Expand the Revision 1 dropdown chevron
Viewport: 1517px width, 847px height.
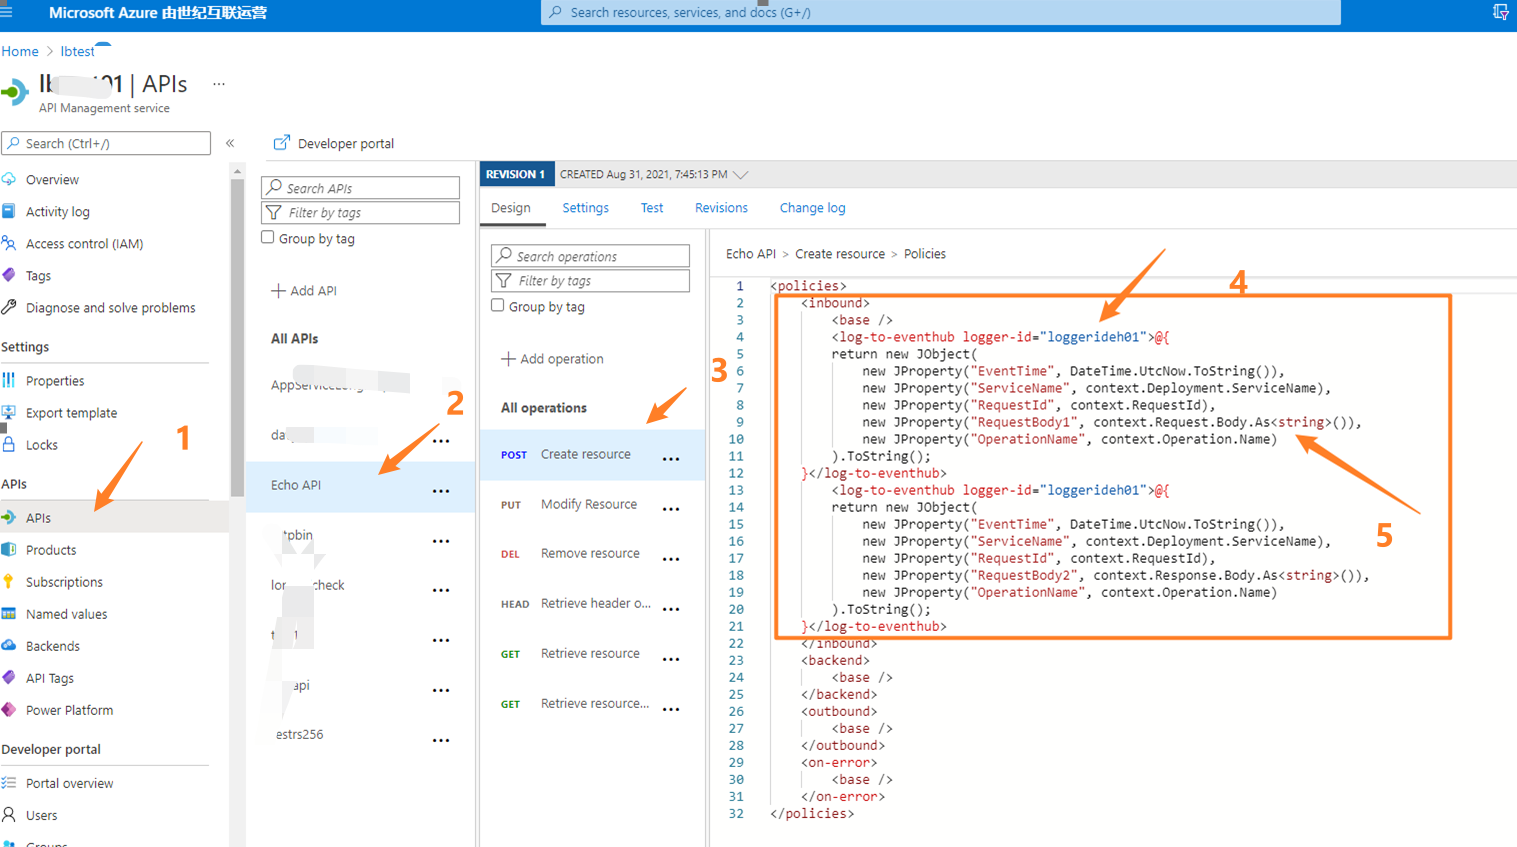(741, 174)
